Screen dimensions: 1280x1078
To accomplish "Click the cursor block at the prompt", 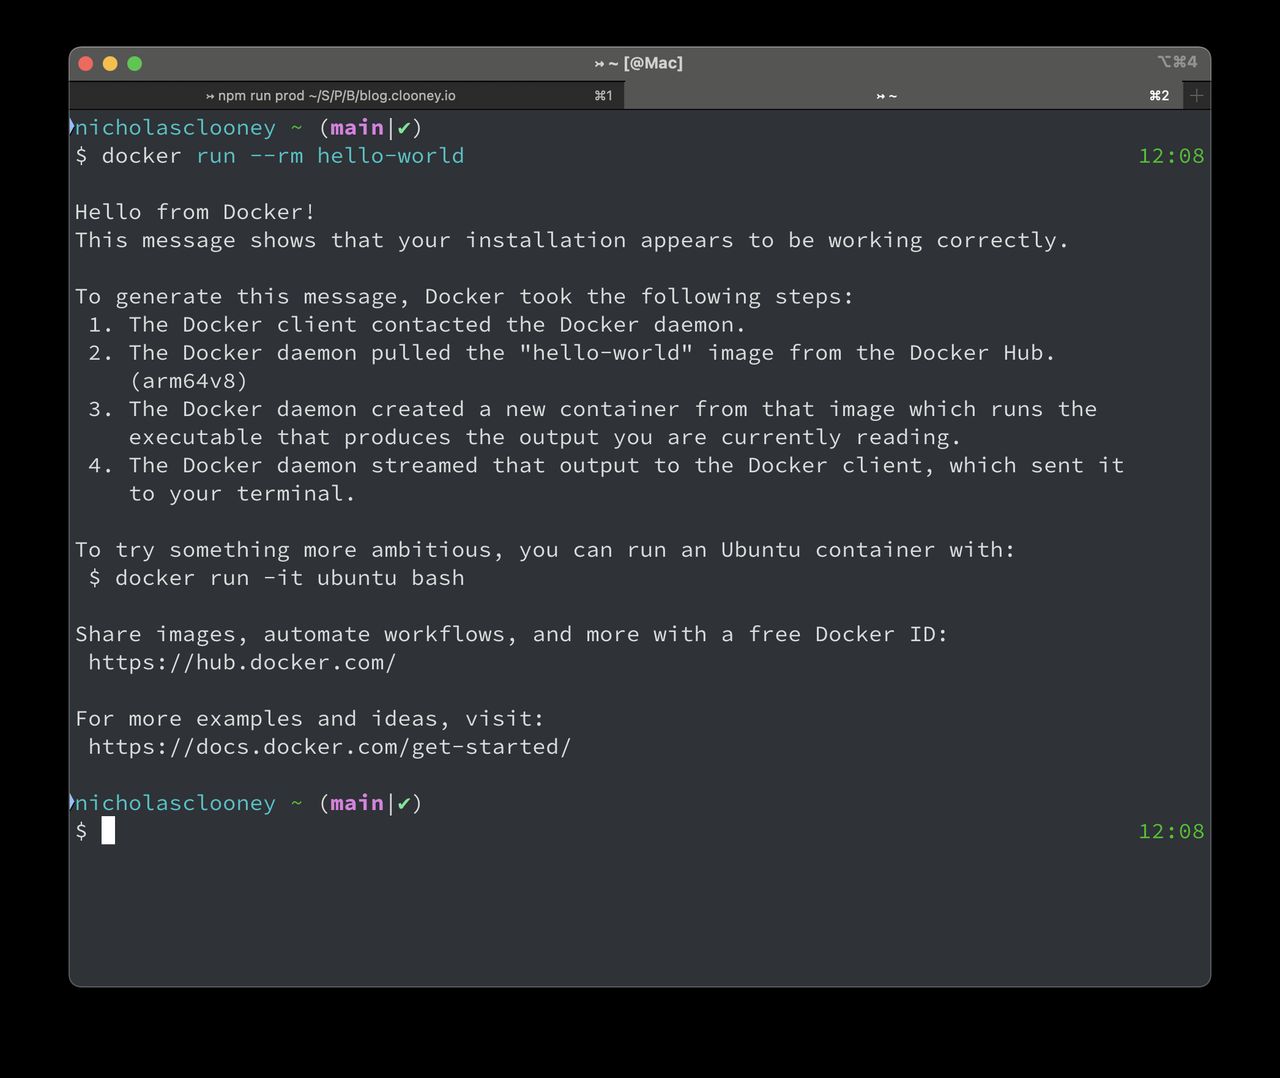I will (x=108, y=831).
